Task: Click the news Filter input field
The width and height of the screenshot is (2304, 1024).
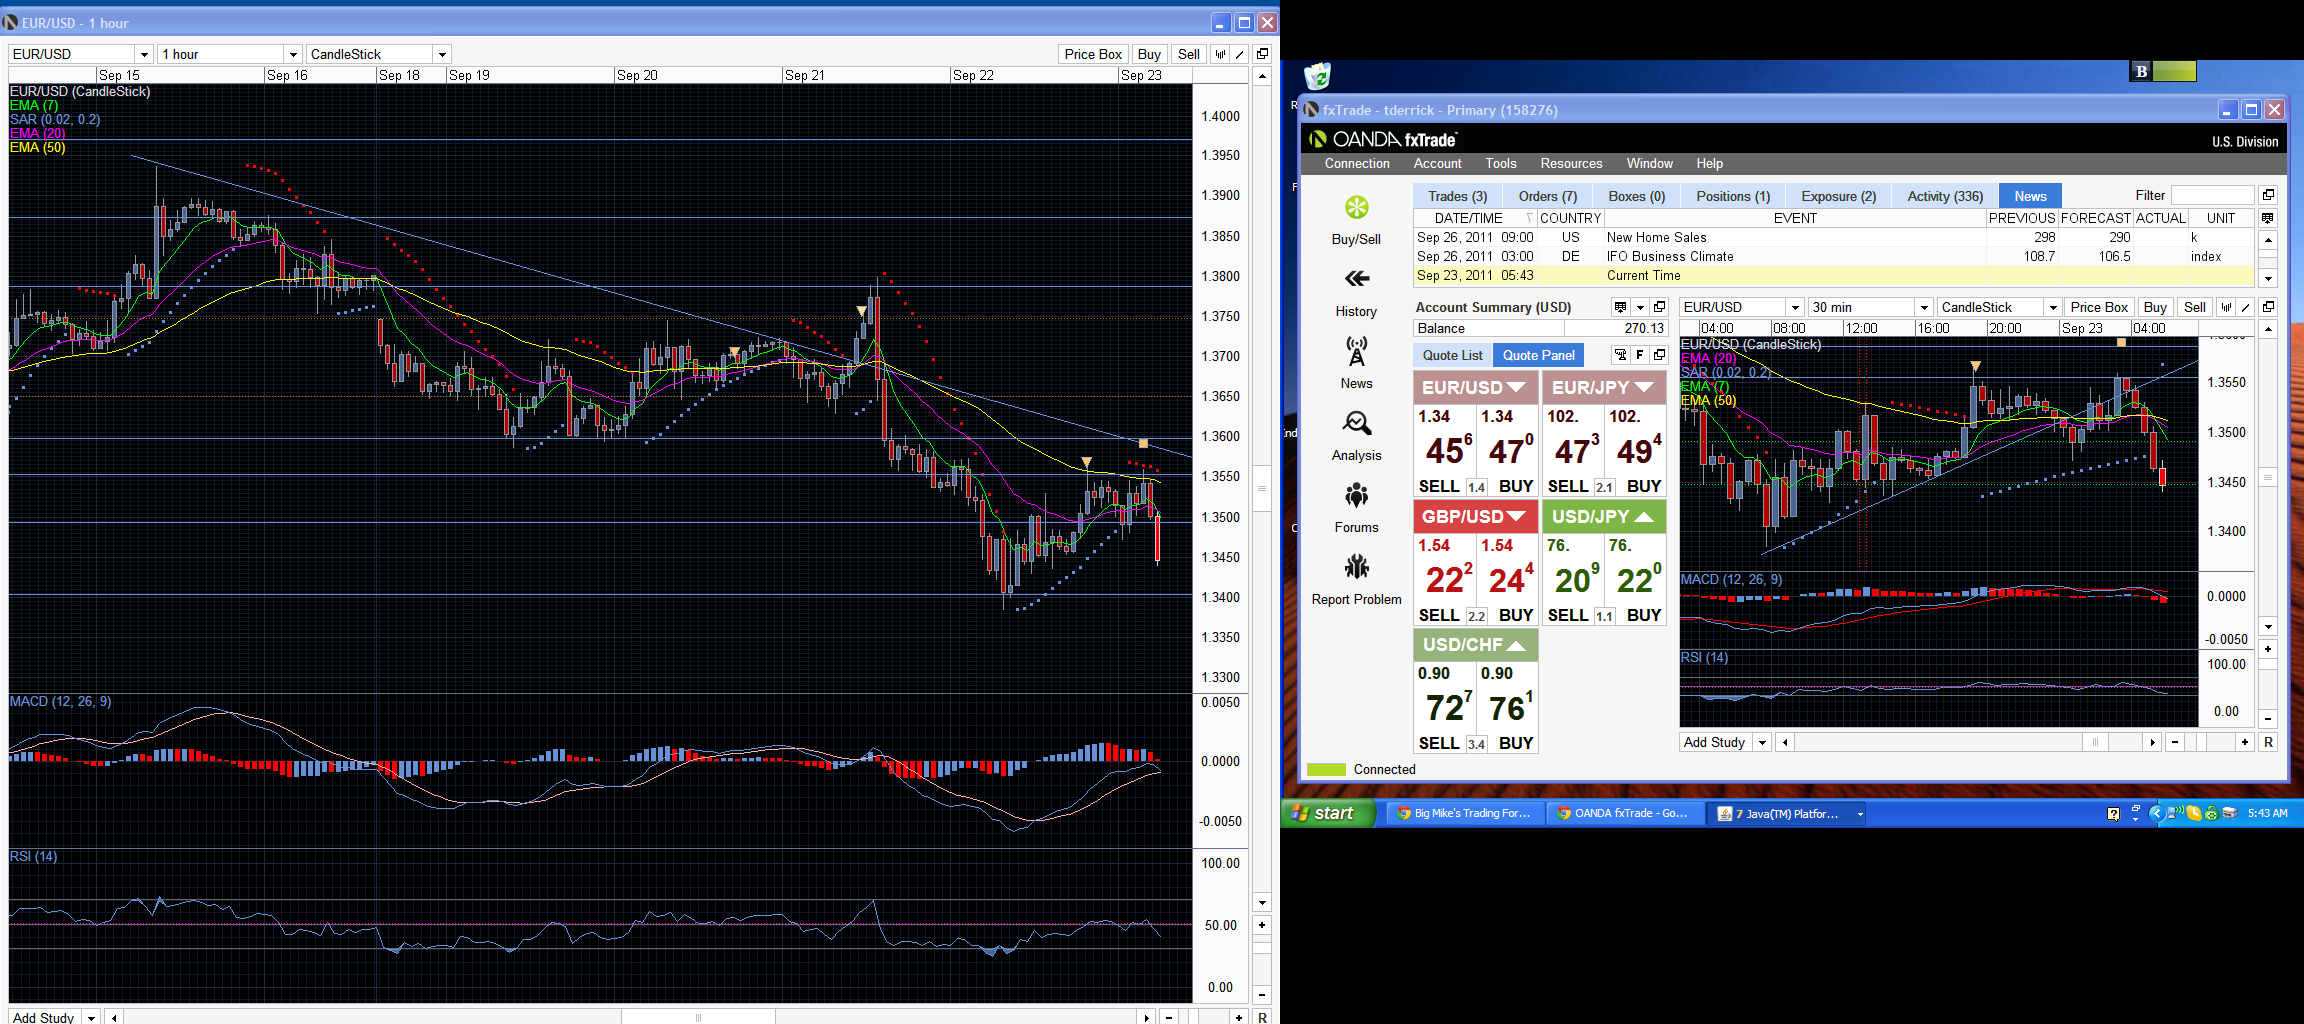Action: tap(2212, 195)
